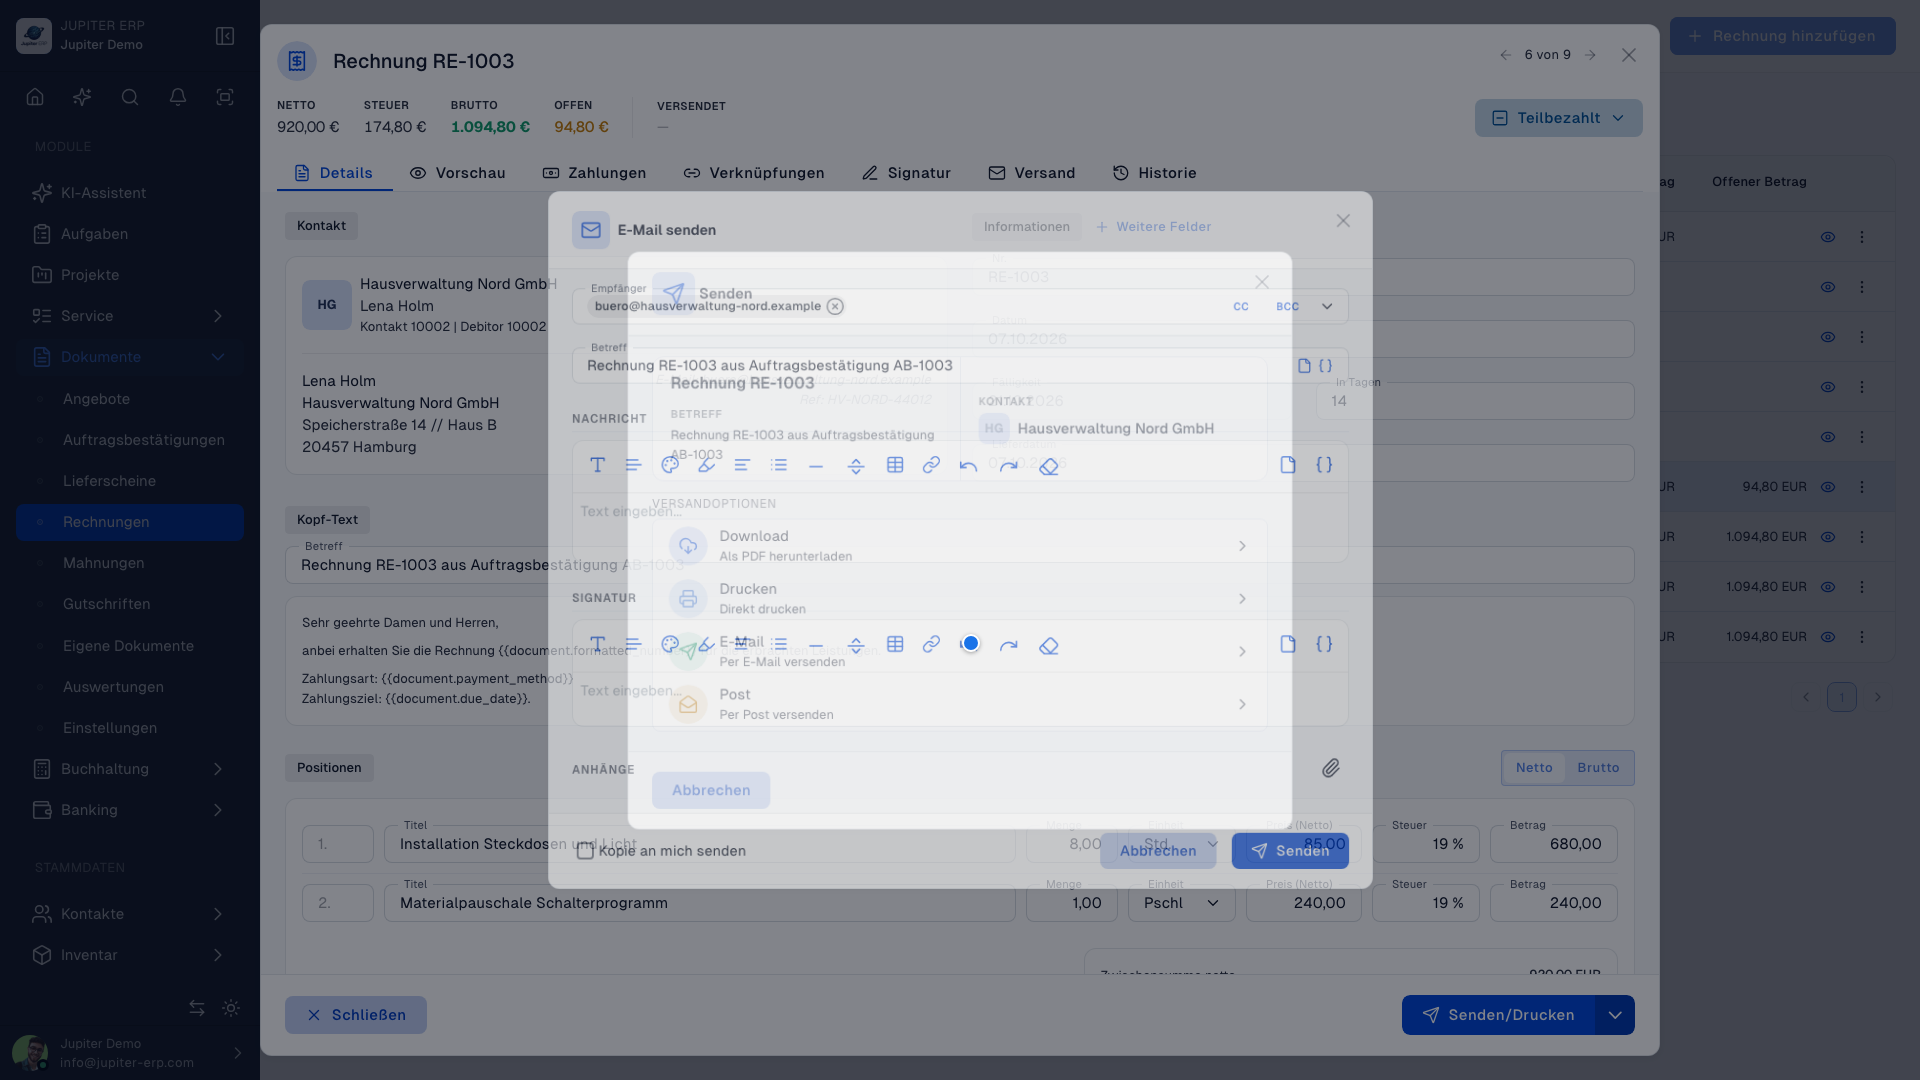Insert table using Nachricht toolbar
1920x1080 pixels.
[x=895, y=465]
